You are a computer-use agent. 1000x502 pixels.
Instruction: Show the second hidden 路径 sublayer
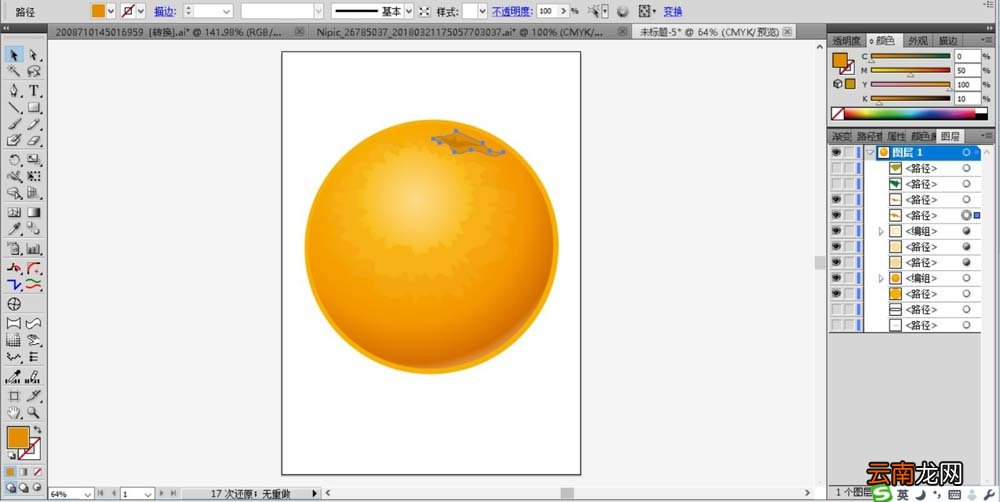click(x=836, y=184)
